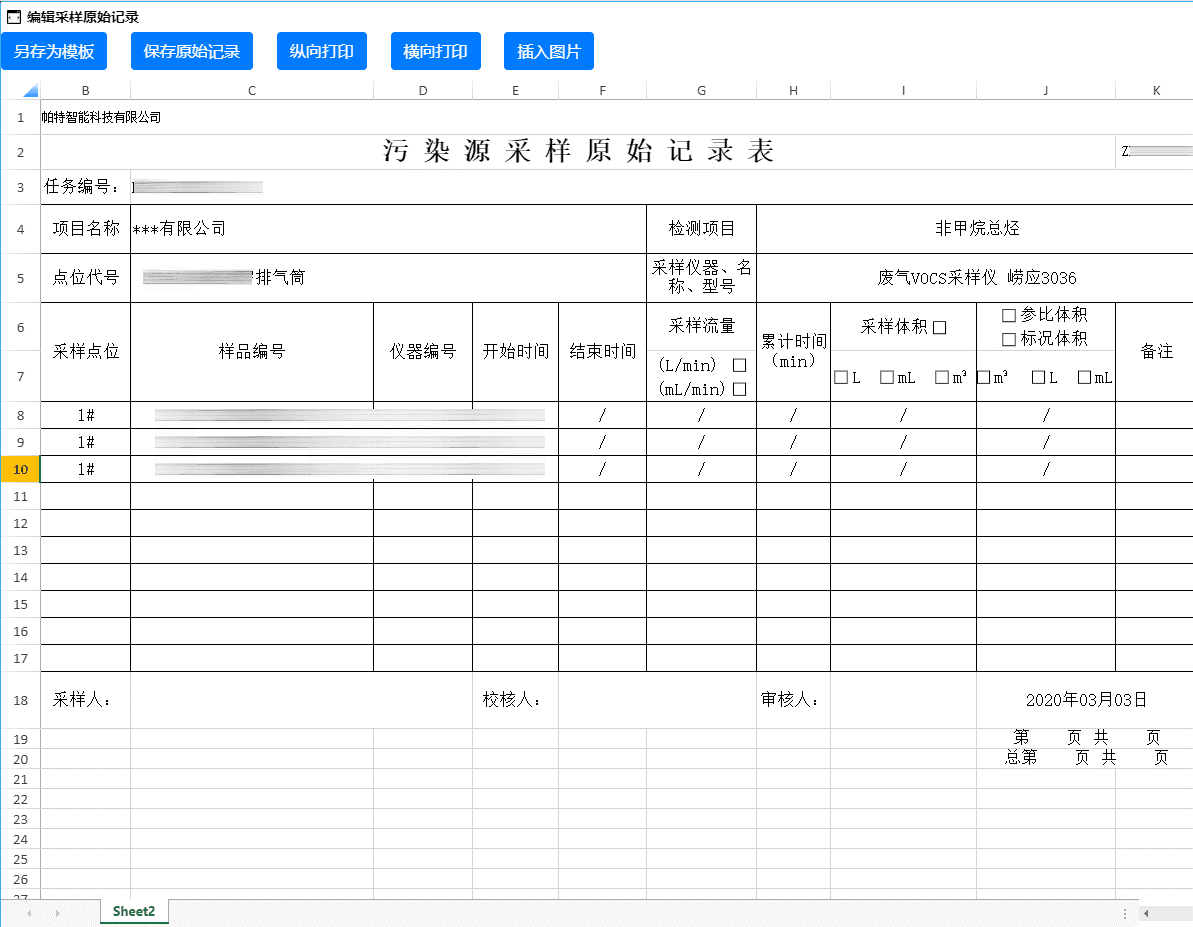This screenshot has width=1193, height=927.
Task: Choose 纵向打印 portrait print
Action: [322, 51]
